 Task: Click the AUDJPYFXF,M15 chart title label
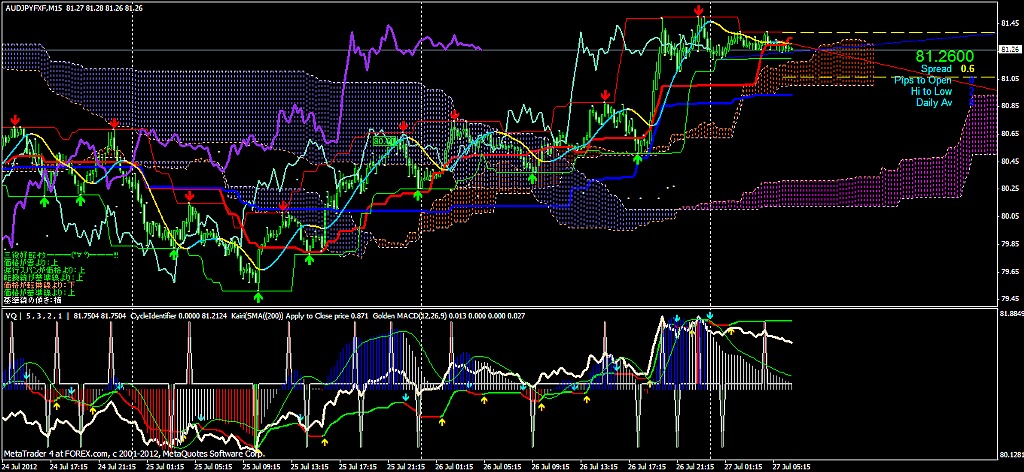38,8
